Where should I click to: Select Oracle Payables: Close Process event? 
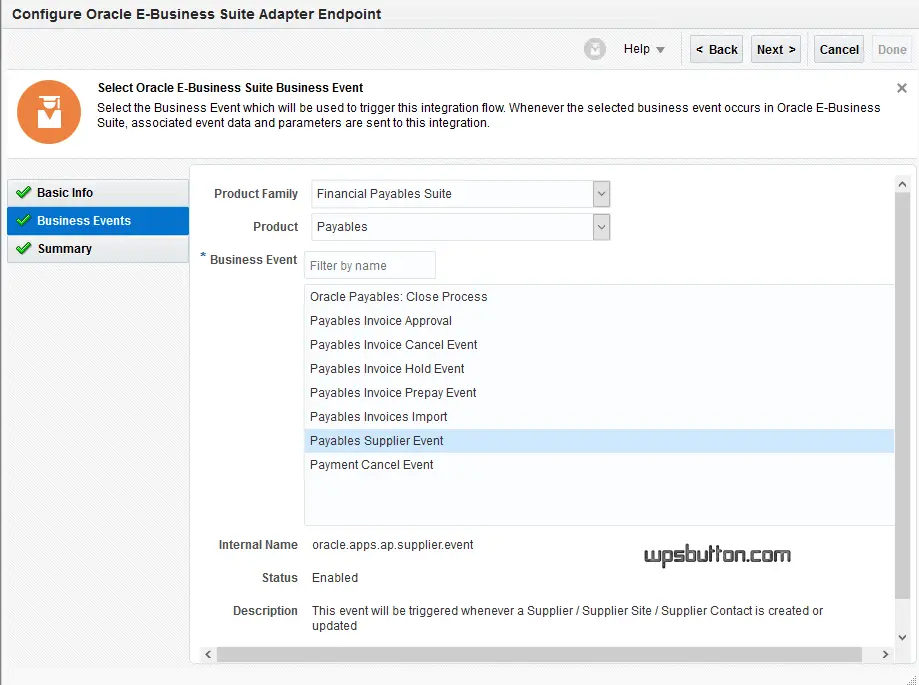599,297
